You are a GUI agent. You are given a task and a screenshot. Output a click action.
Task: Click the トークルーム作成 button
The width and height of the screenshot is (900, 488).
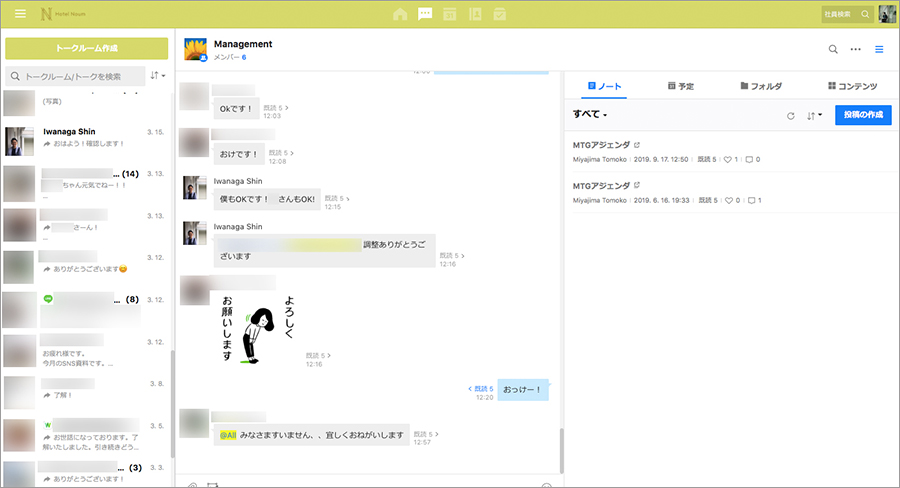click(x=86, y=49)
